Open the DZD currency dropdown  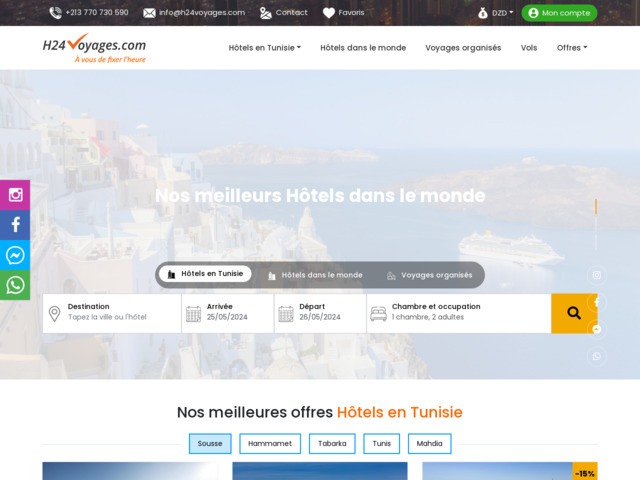496,13
